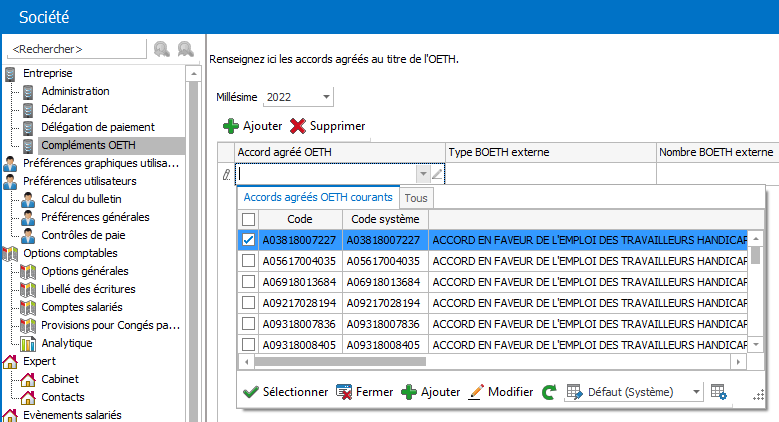Click the Délégation de paiement icon
Screen dimensions: 779x422
tap(28, 127)
